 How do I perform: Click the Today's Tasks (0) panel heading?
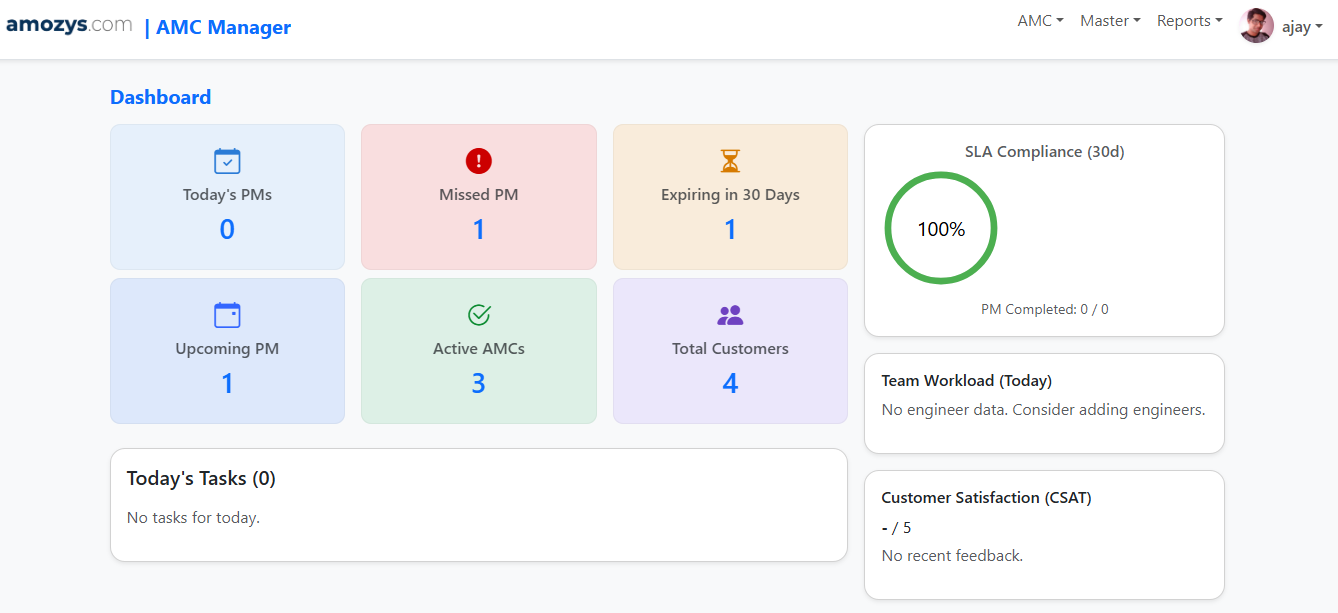[x=201, y=479]
